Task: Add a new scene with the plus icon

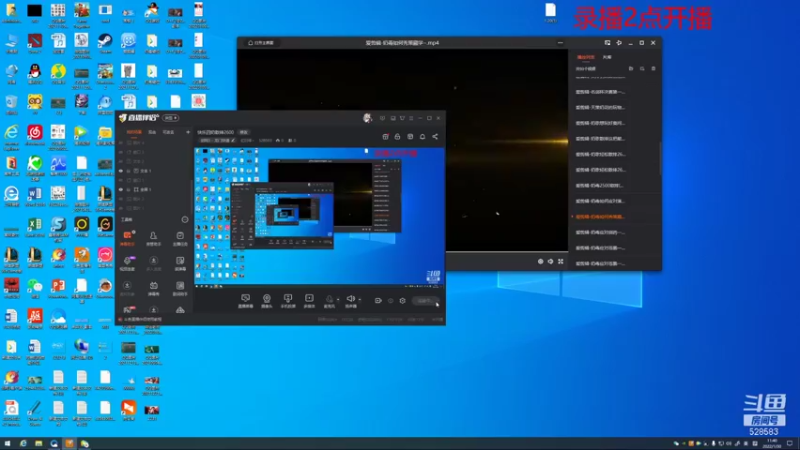Action: (x=188, y=132)
